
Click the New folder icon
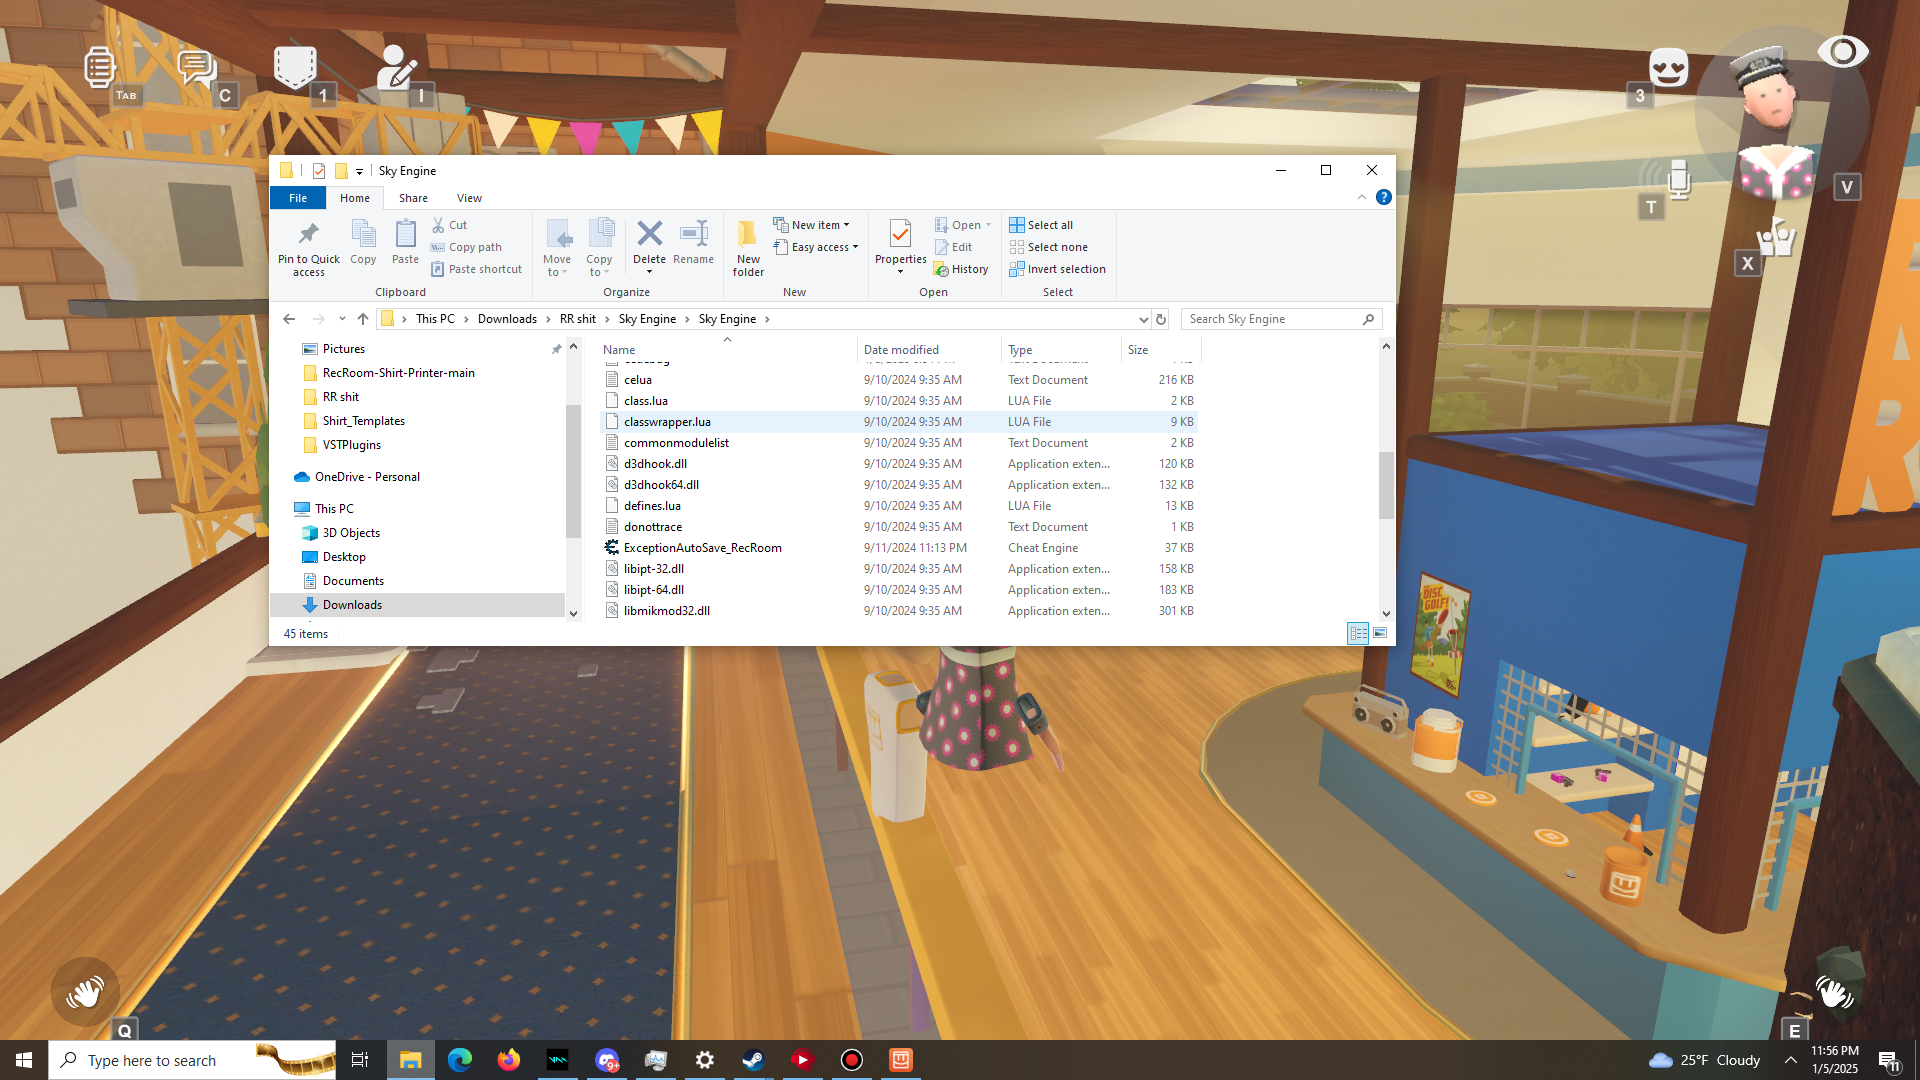747,236
